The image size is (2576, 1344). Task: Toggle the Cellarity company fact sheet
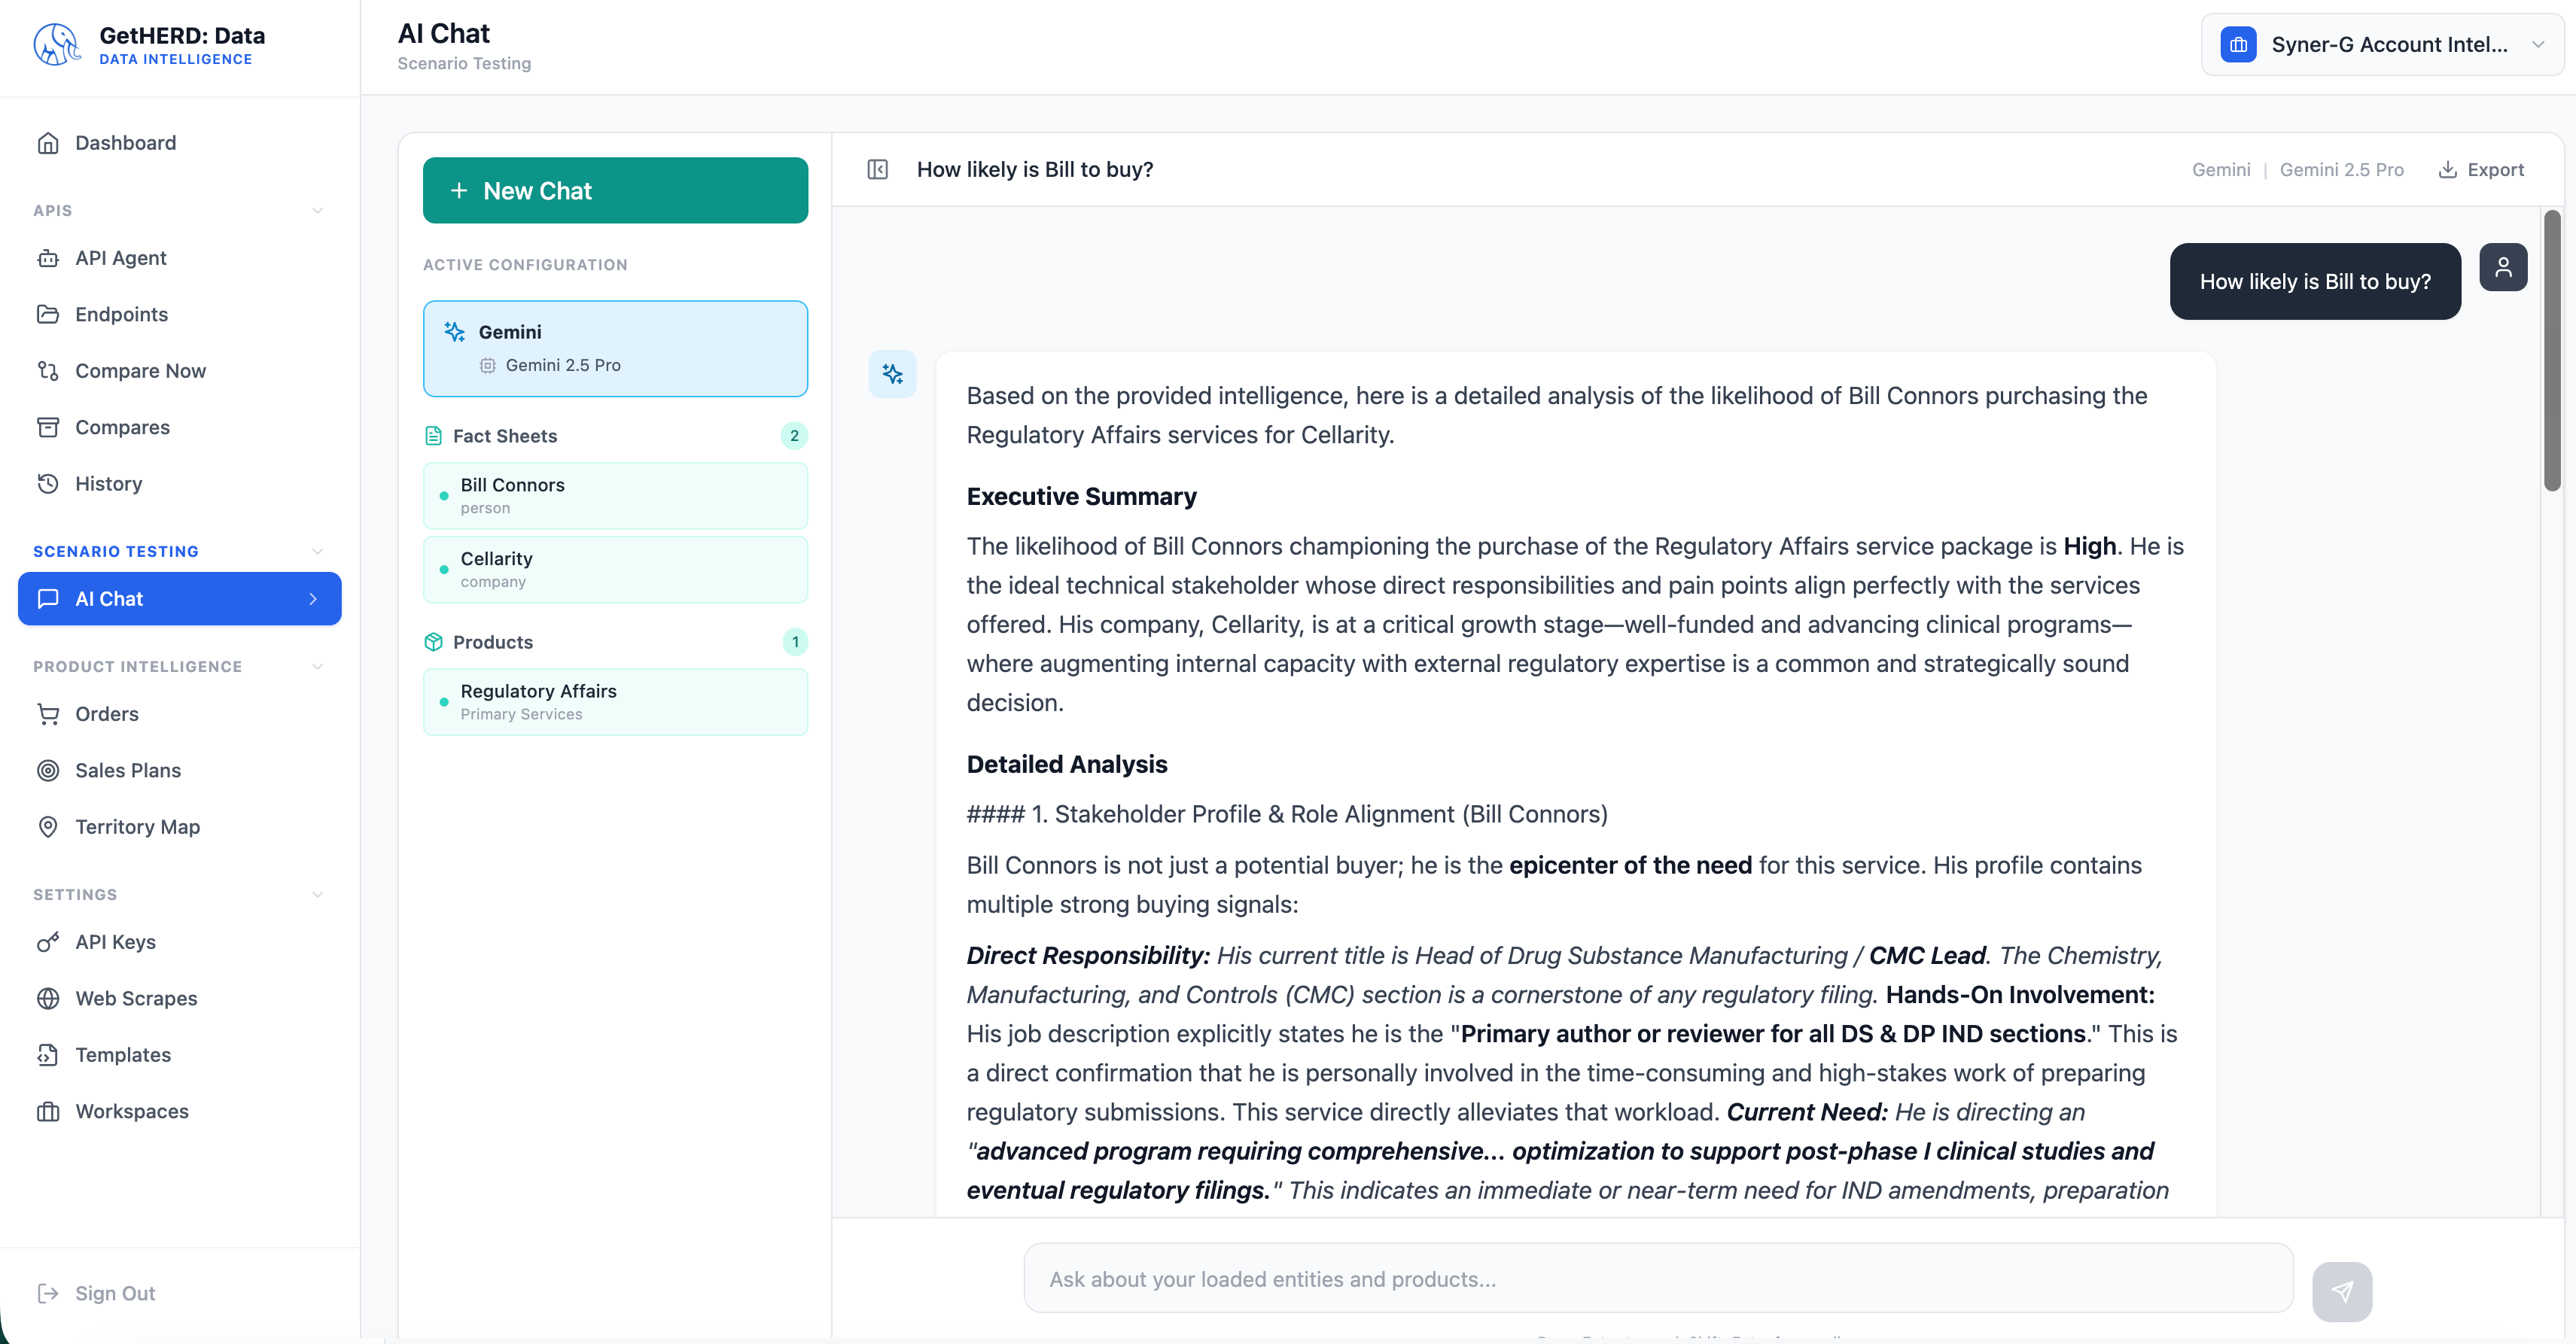click(x=615, y=568)
